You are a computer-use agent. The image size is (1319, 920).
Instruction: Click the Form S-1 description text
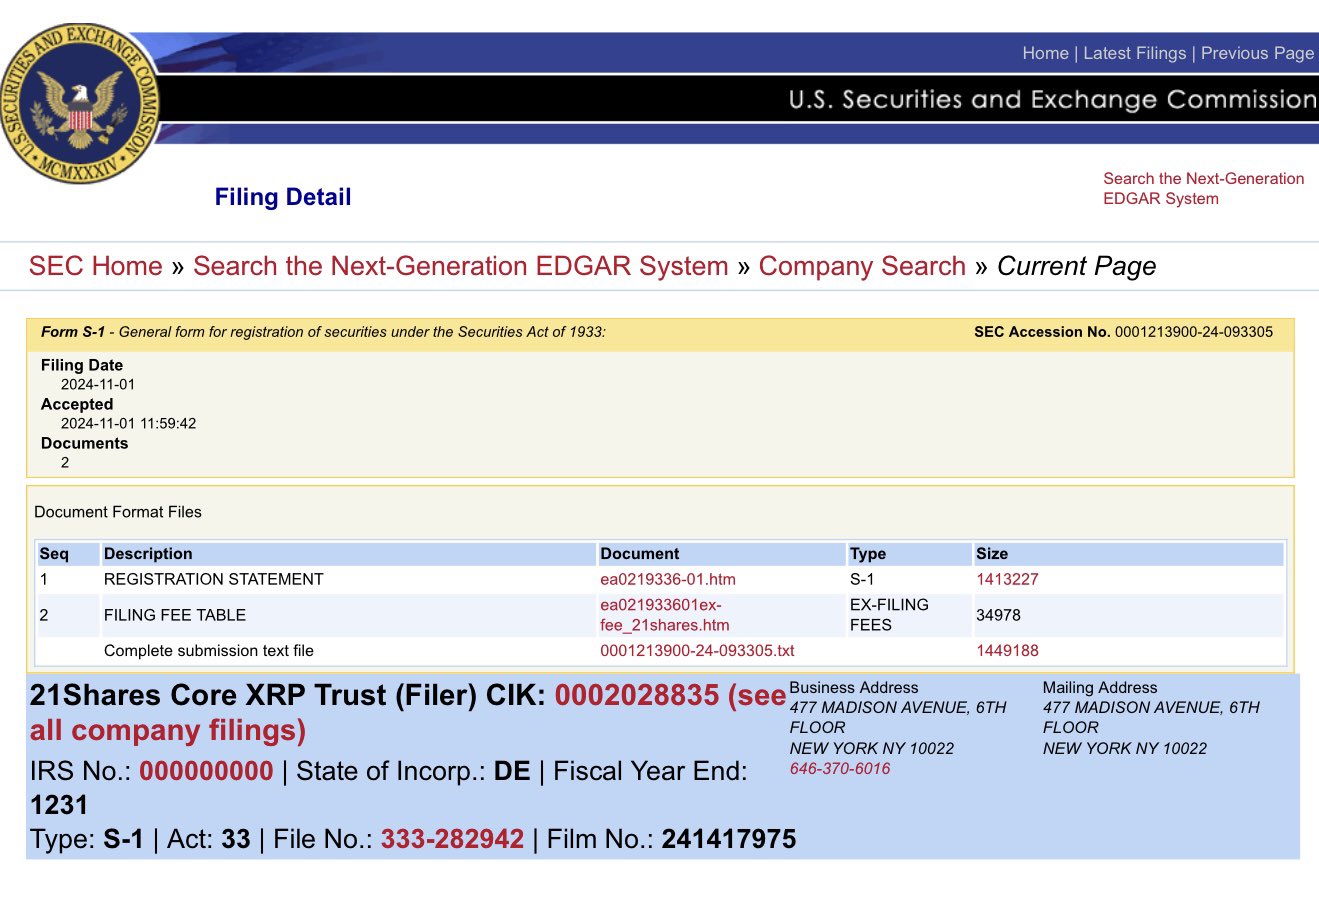click(x=323, y=332)
